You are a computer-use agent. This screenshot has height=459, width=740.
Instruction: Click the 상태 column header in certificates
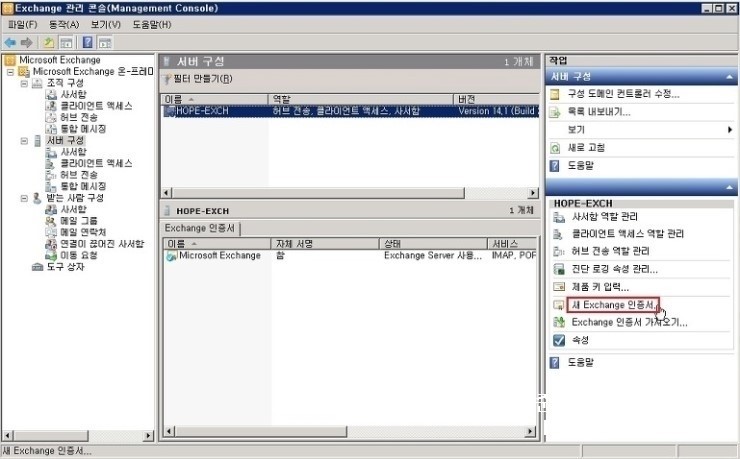coord(433,244)
